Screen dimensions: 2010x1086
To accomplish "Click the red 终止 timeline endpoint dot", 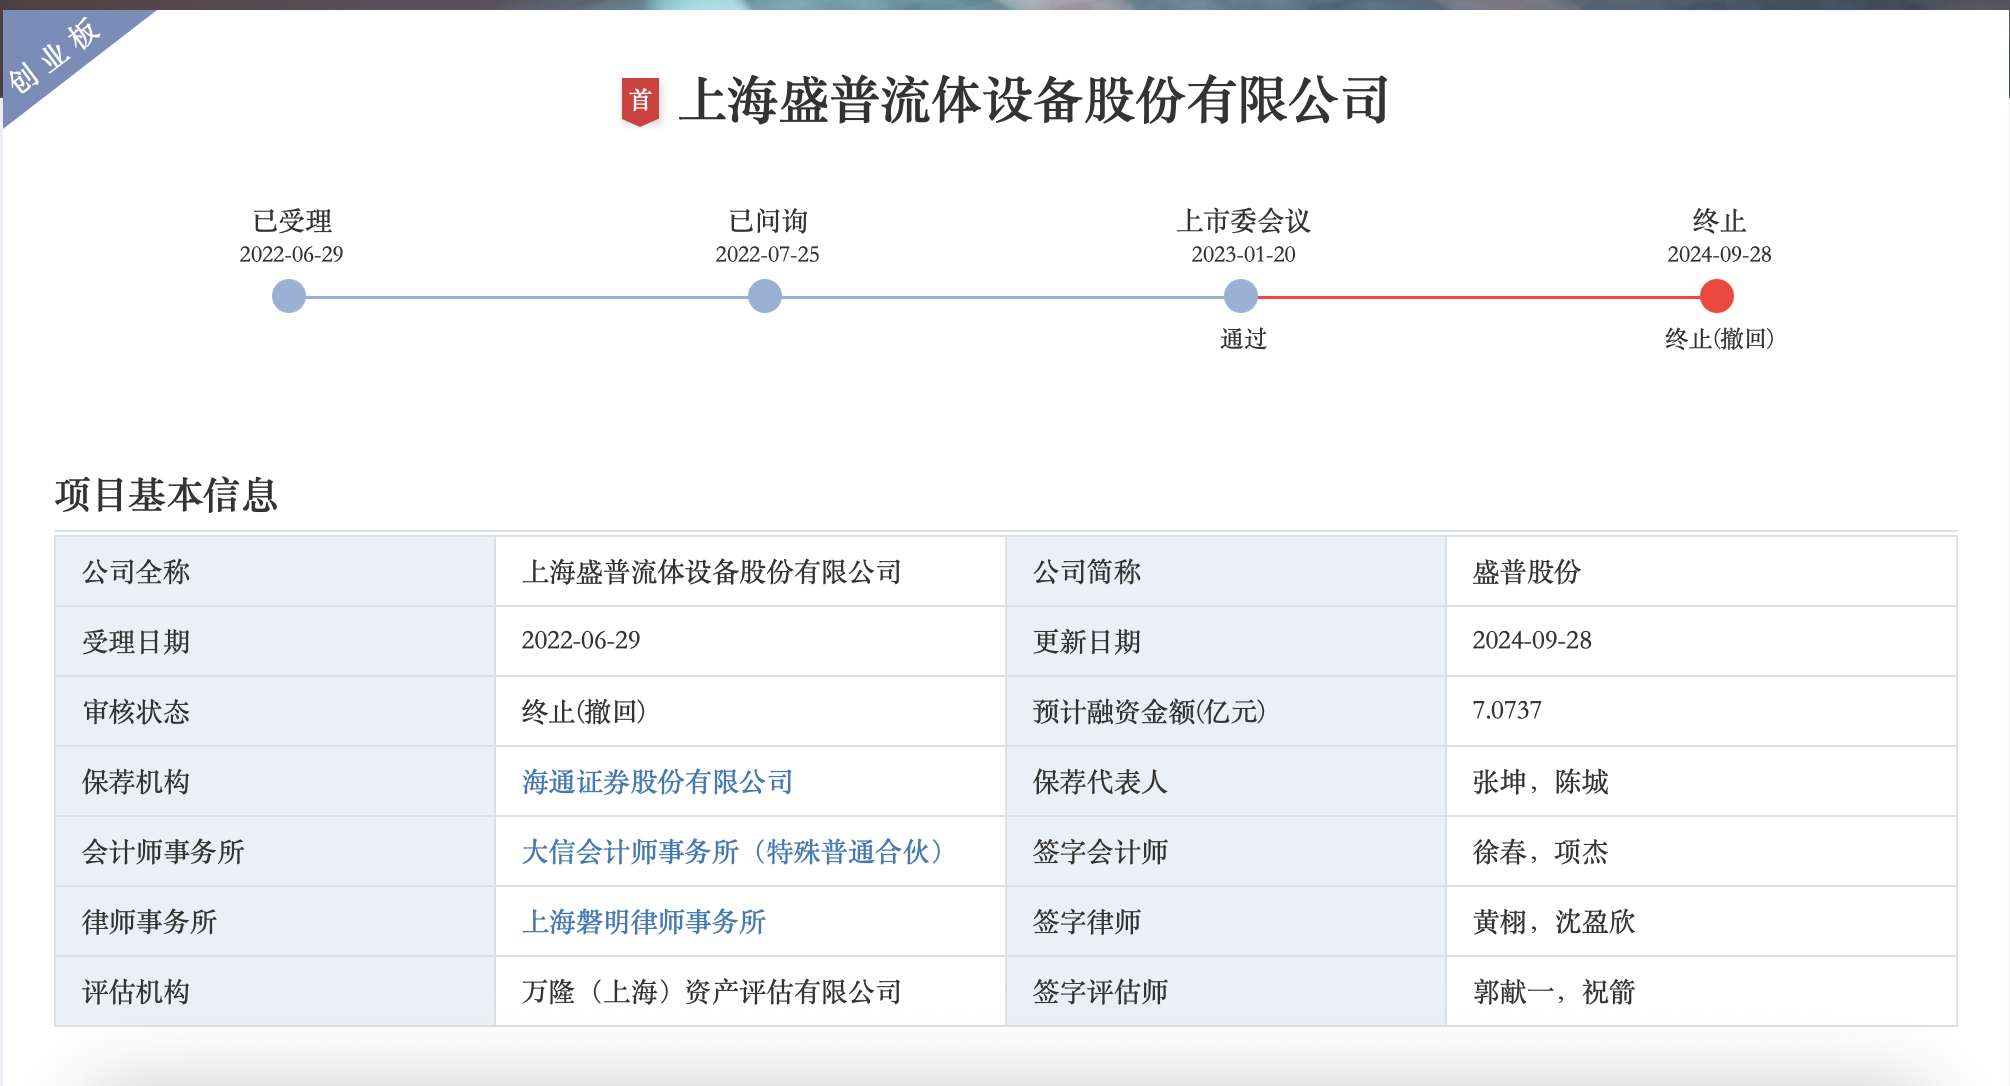I will 1716,296.
